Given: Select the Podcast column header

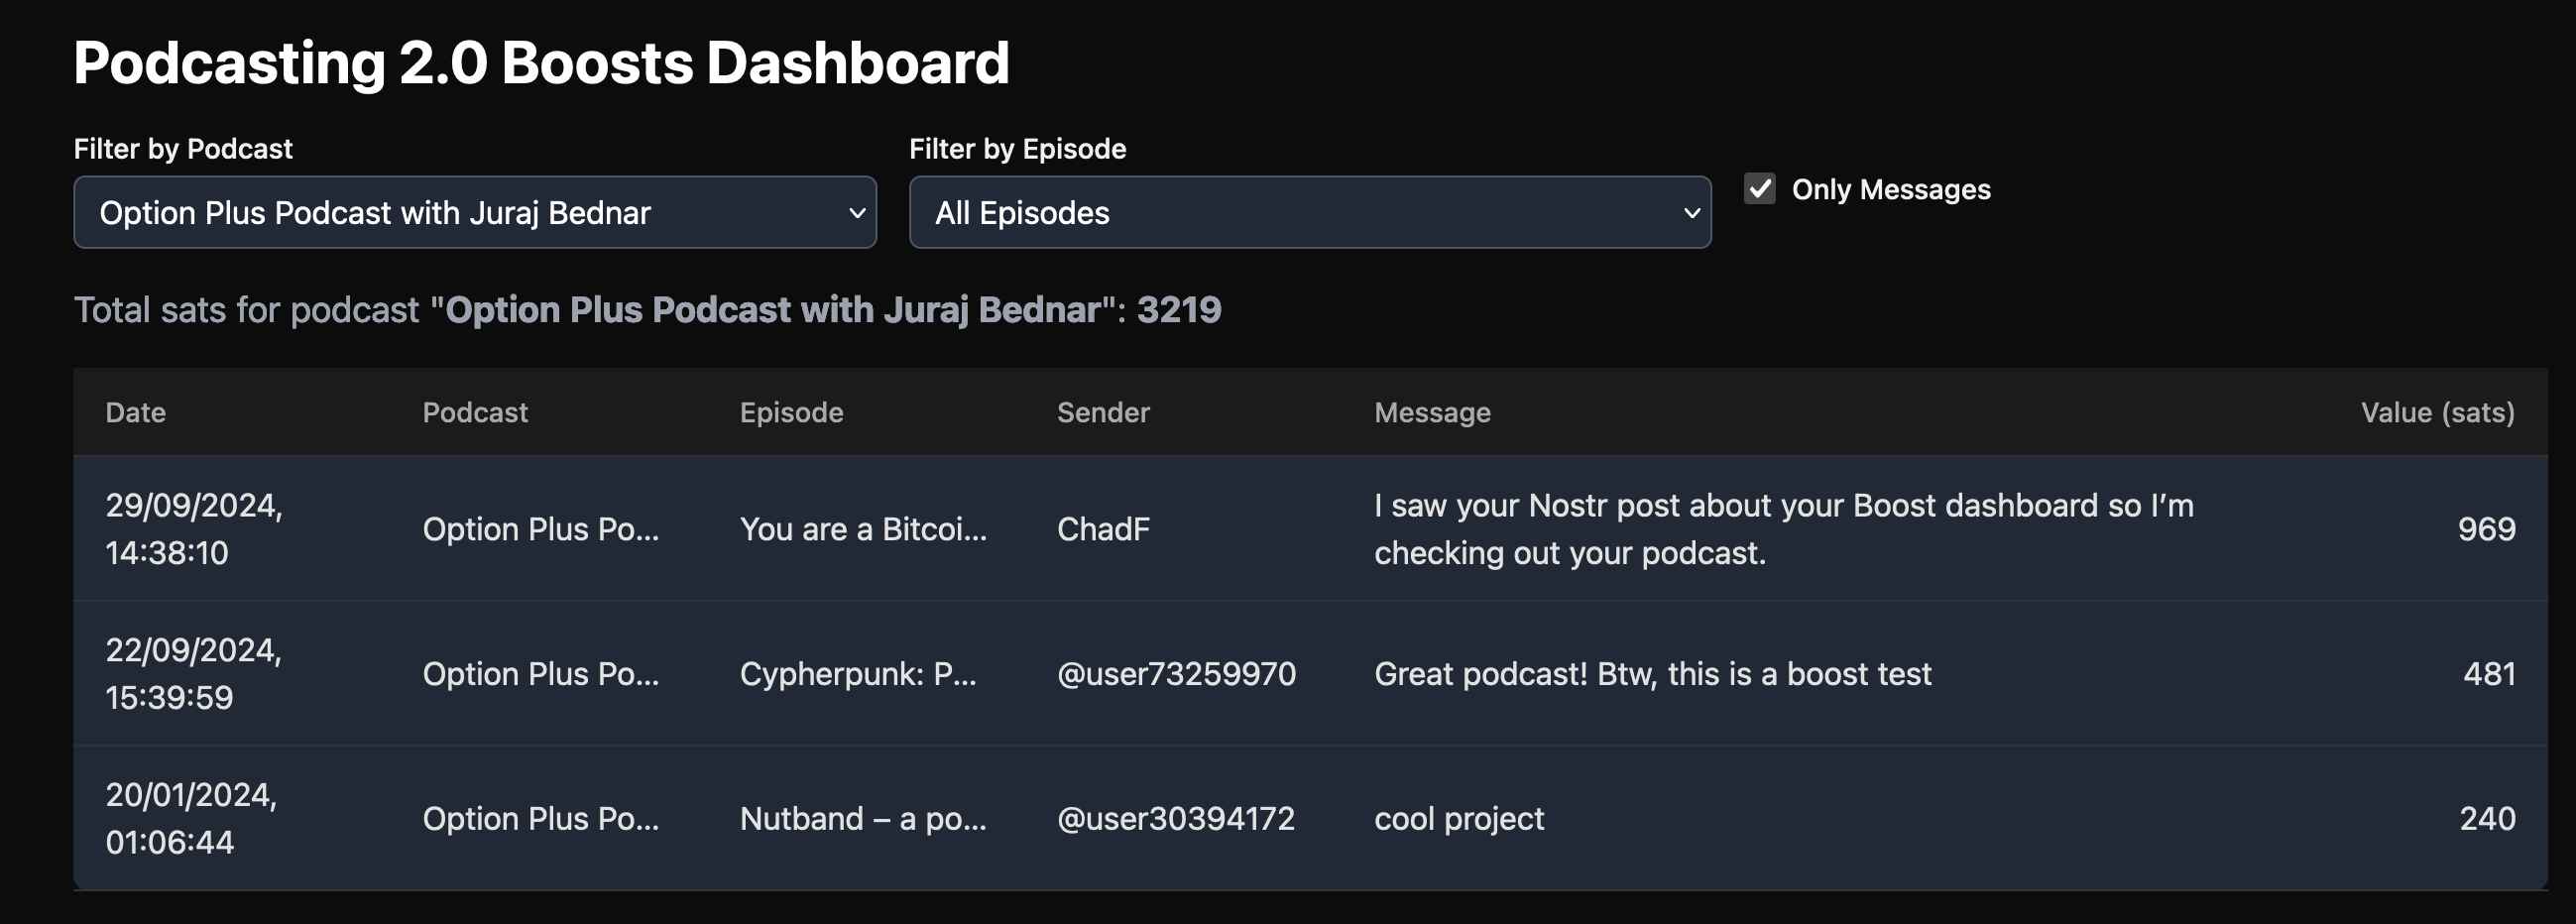Looking at the screenshot, I should tap(475, 412).
